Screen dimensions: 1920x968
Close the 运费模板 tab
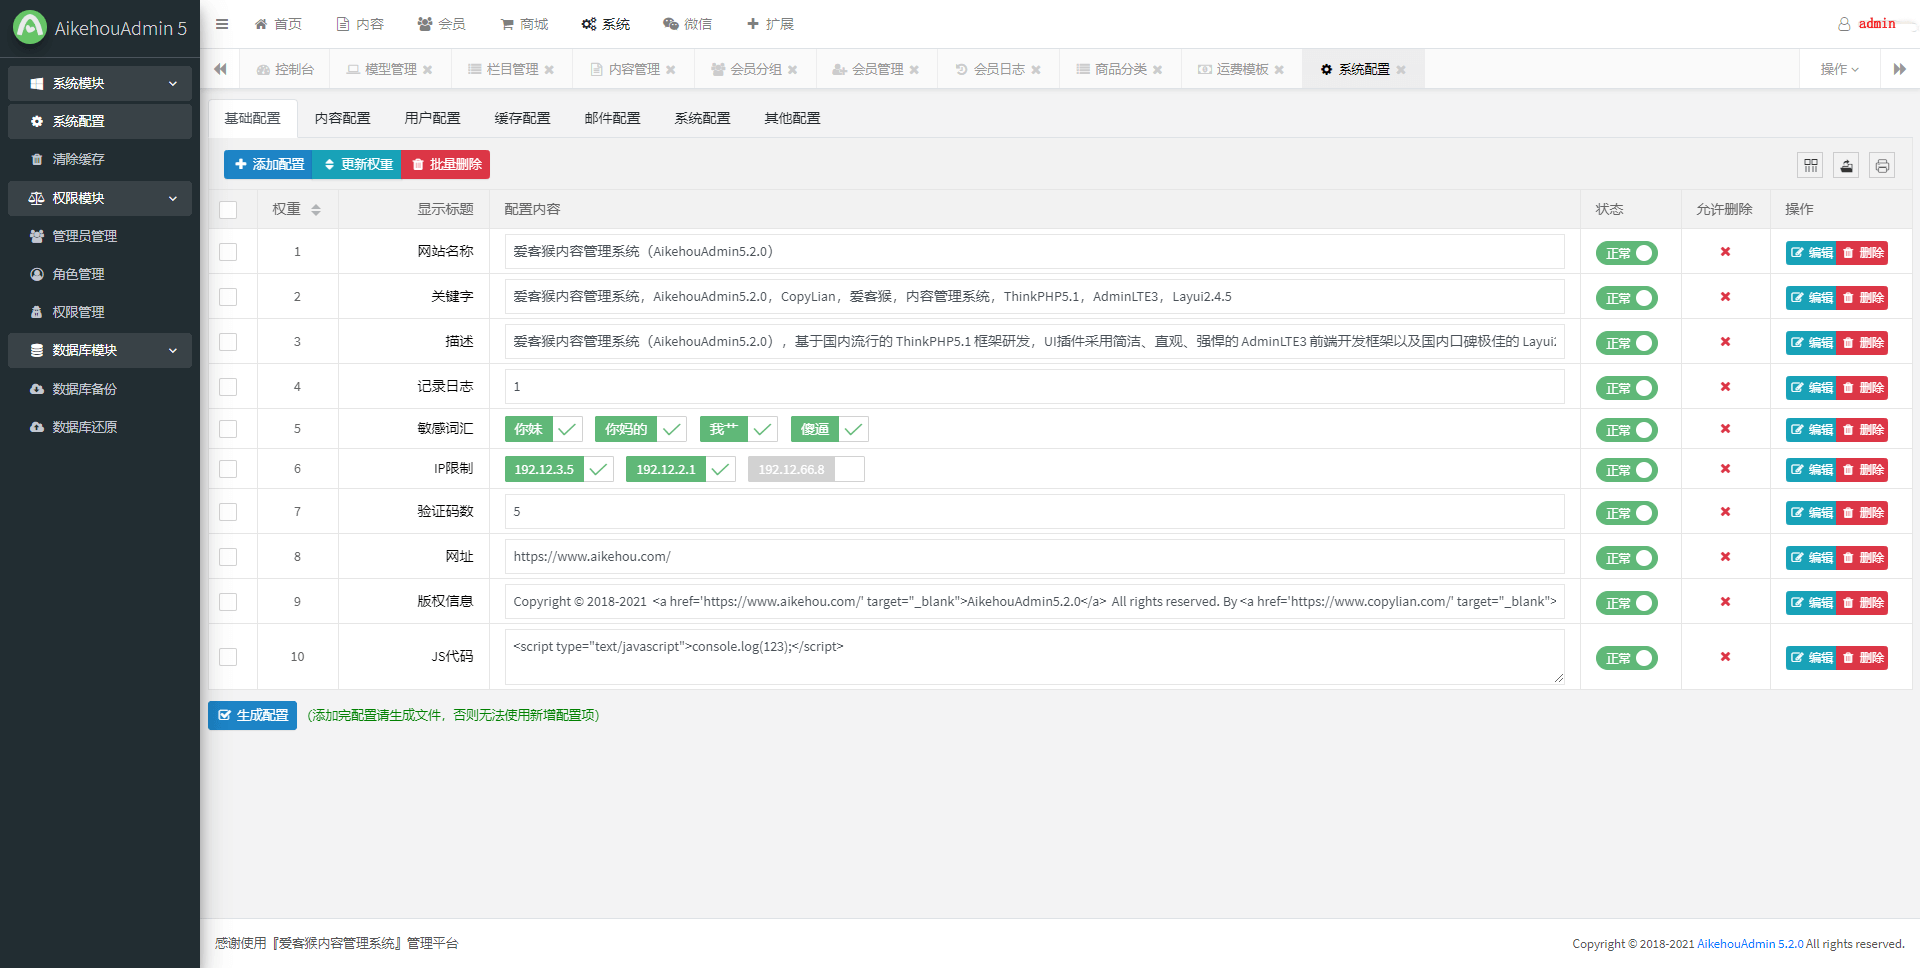[1279, 70]
